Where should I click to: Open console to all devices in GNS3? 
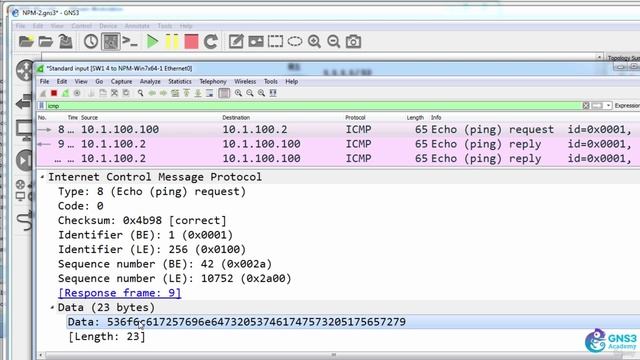[130, 42]
